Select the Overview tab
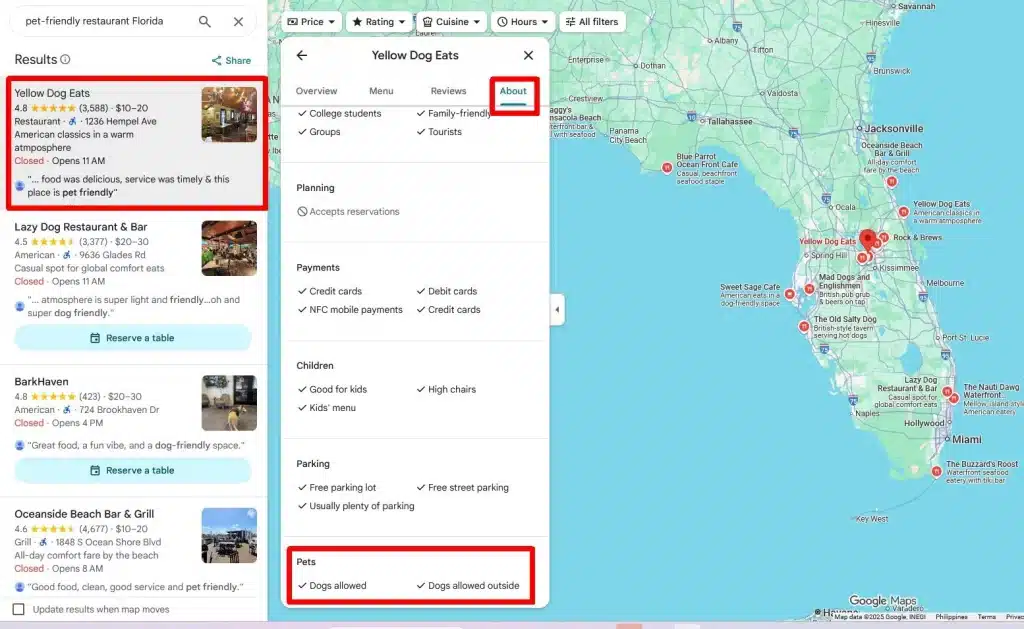Viewport: 1024px width, 629px height. [x=316, y=91]
